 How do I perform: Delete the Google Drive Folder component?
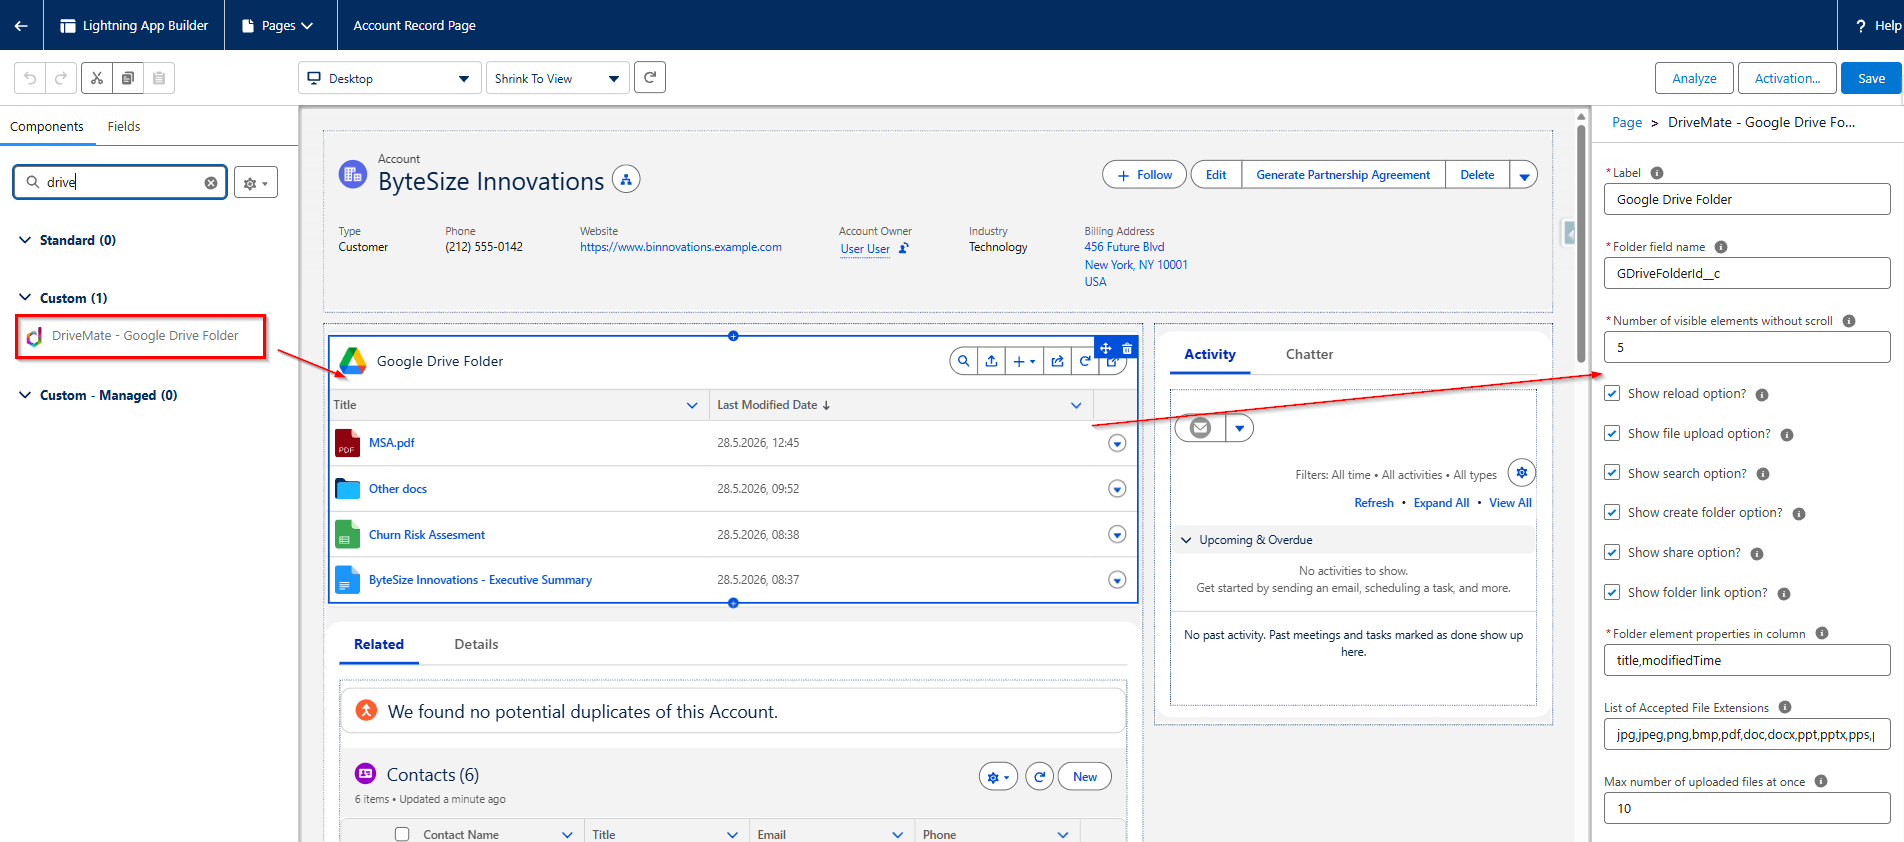tap(1127, 348)
